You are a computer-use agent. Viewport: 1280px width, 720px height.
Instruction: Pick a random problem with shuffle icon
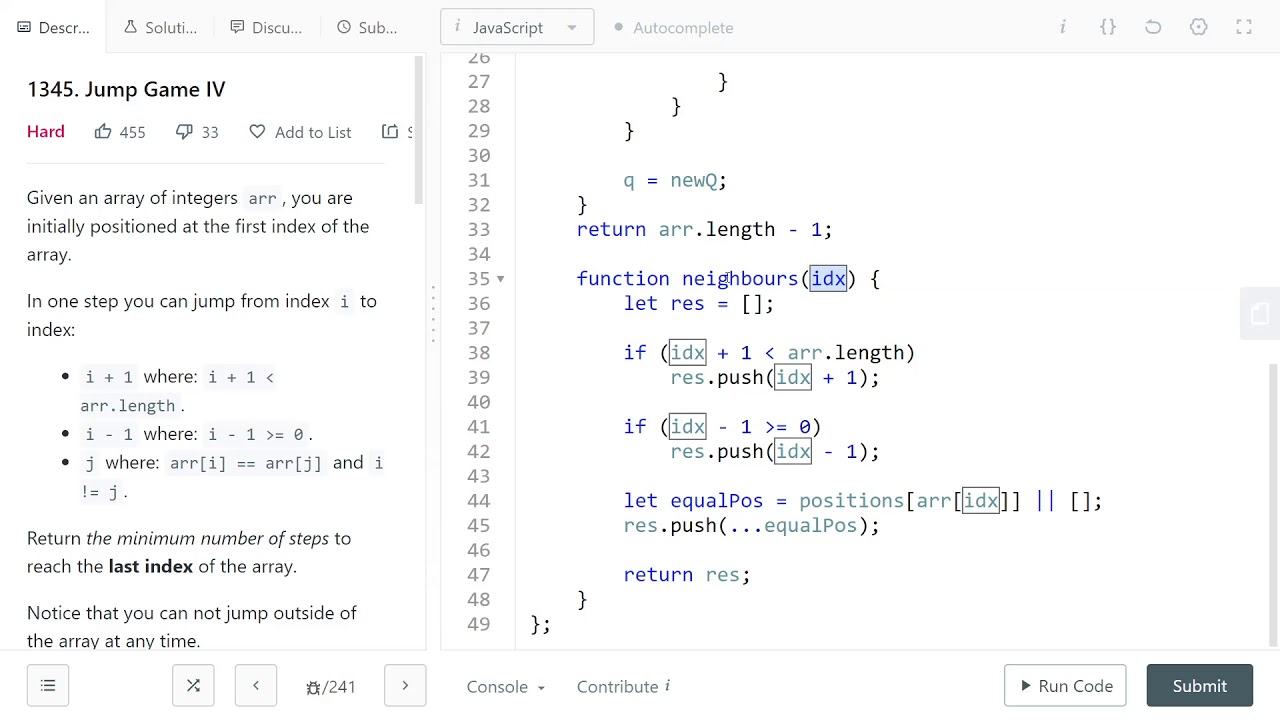[x=193, y=686]
